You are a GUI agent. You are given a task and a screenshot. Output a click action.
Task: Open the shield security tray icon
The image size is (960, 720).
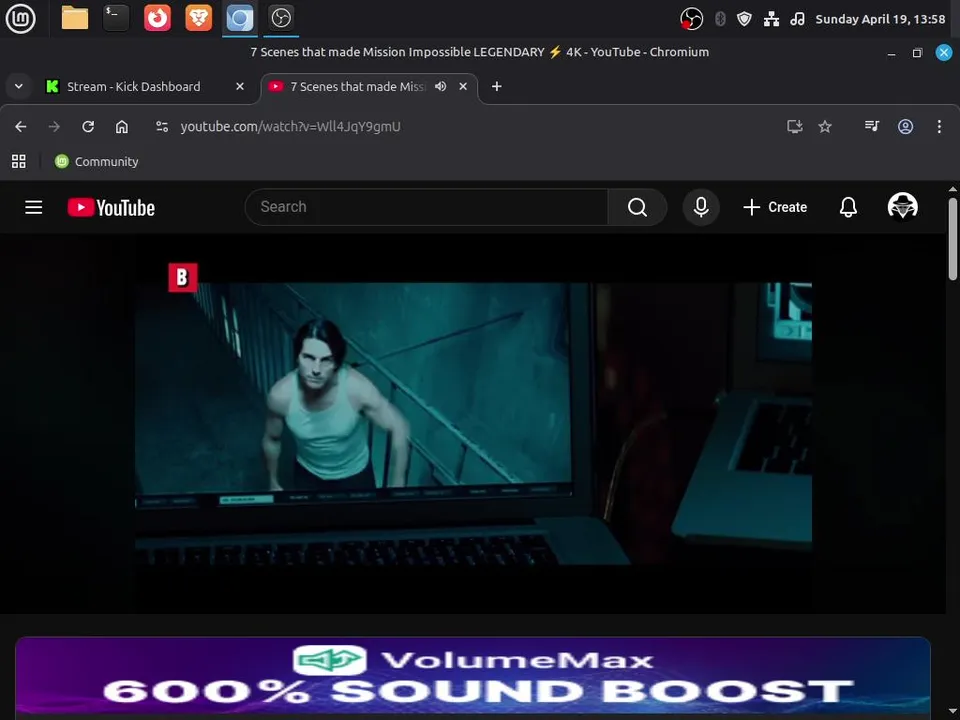click(744, 19)
